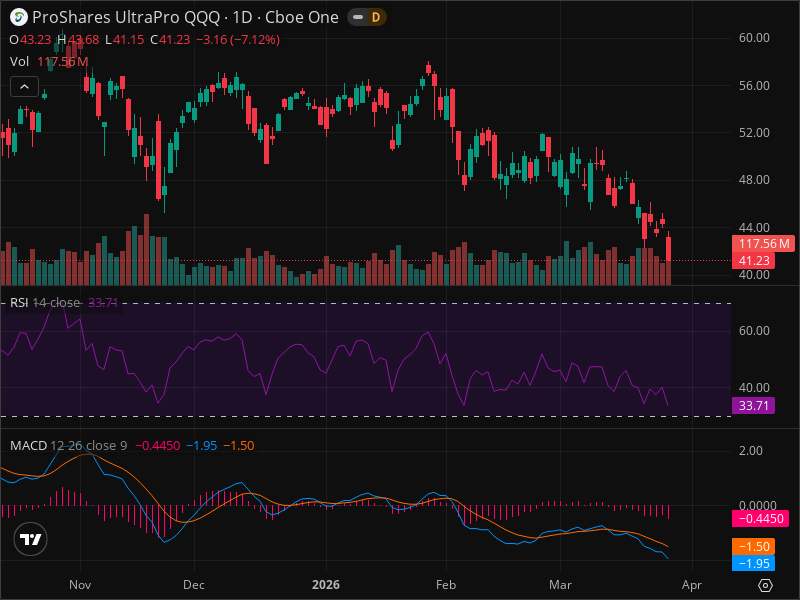Click the low price L41.15 value
The width and height of the screenshot is (800, 600).
[124, 40]
